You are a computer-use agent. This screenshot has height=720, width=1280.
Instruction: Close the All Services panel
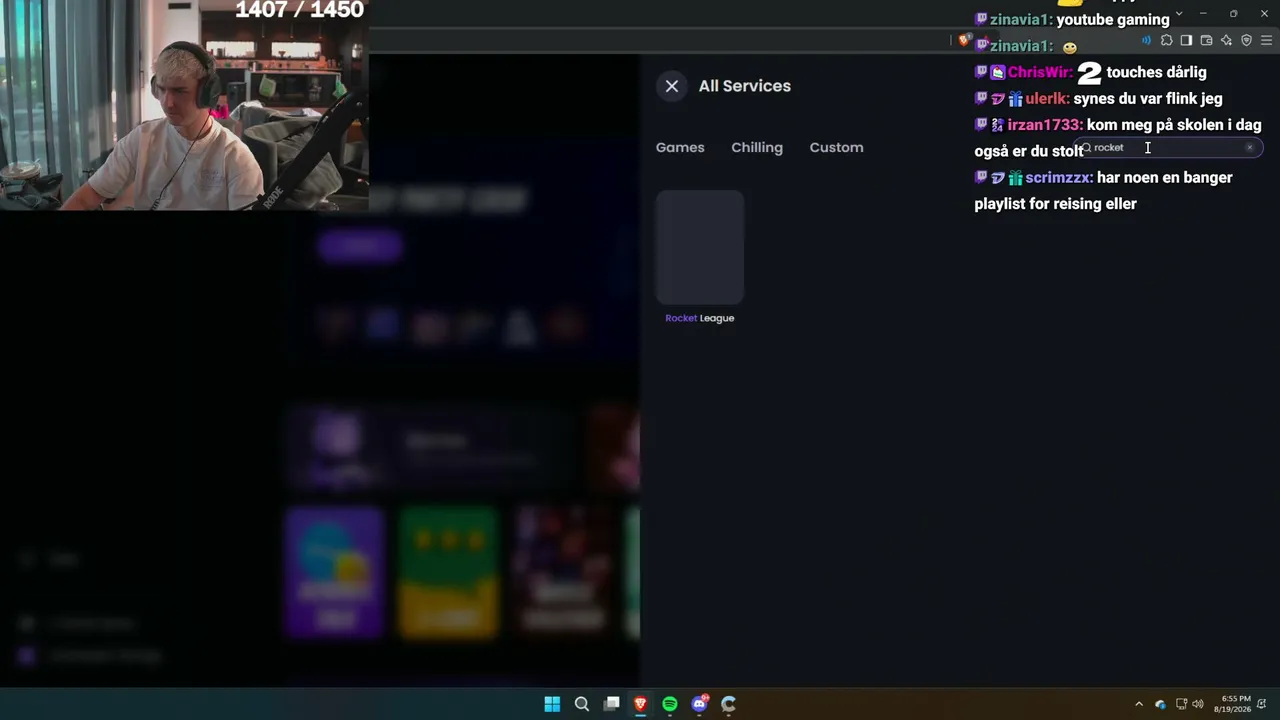672,86
